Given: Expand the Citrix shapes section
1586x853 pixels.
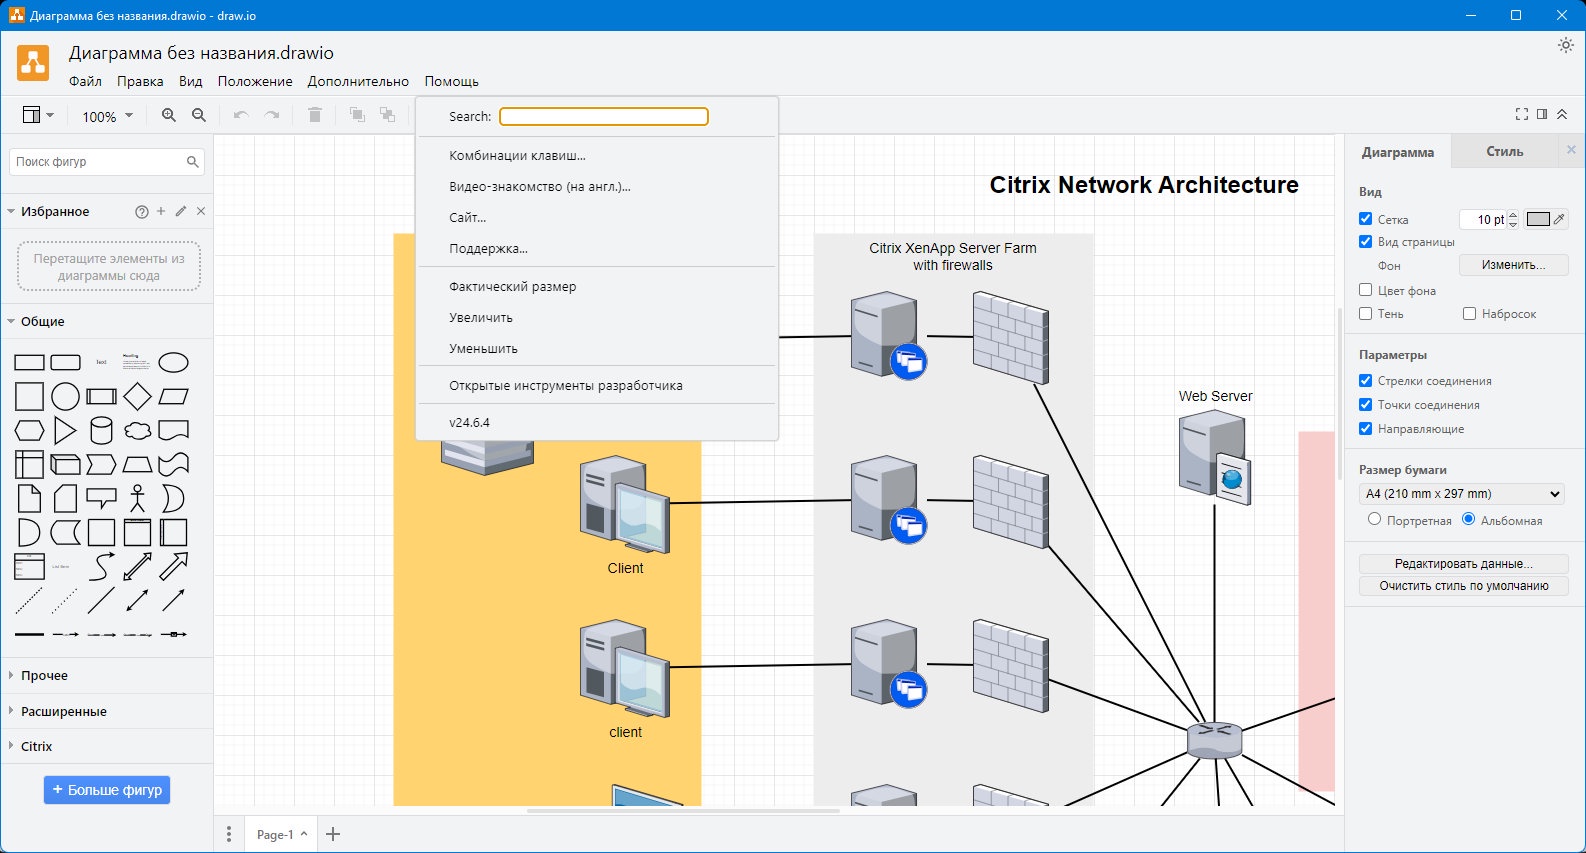Looking at the screenshot, I should [37, 746].
